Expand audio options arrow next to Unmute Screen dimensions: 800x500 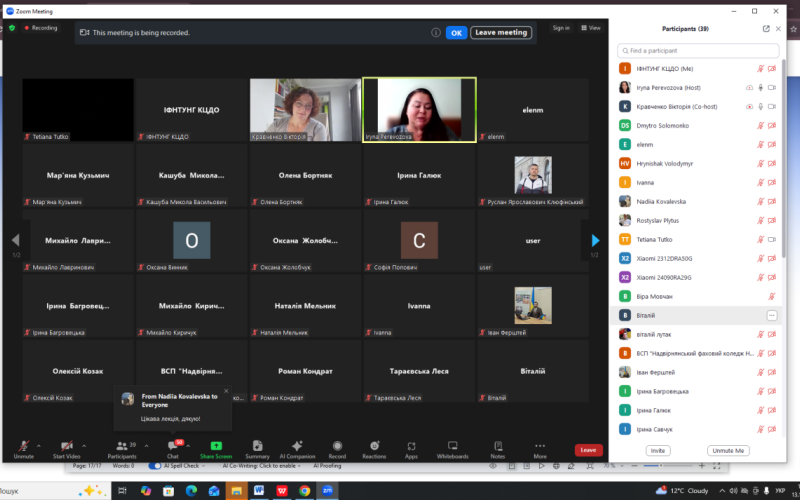[x=39, y=446]
